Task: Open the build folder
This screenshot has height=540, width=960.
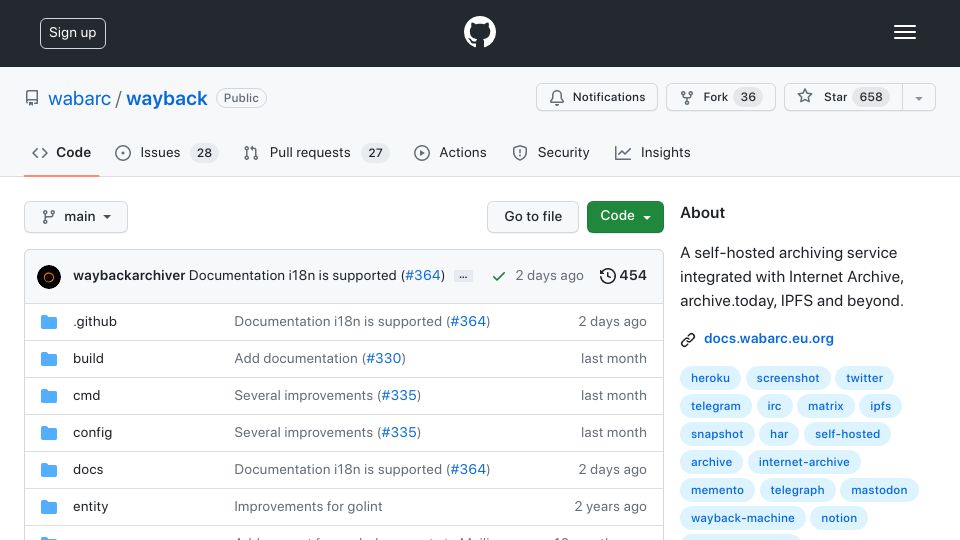Action: (x=88, y=358)
